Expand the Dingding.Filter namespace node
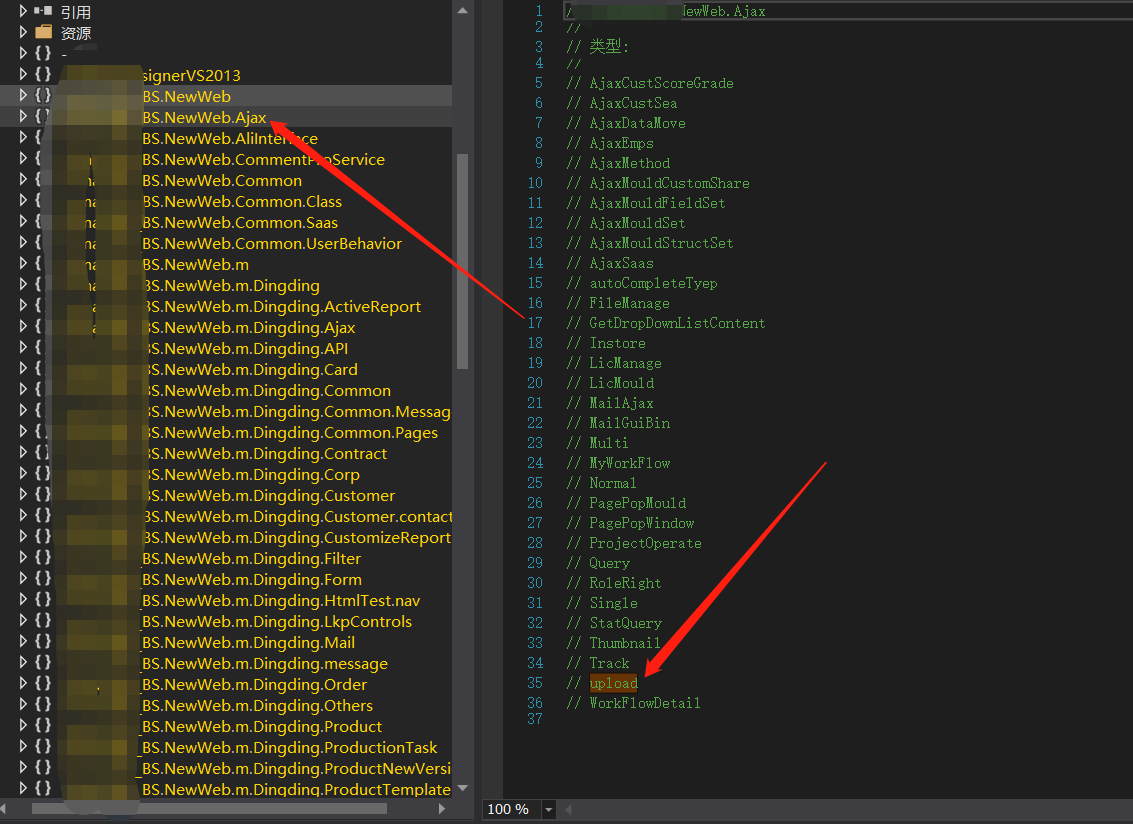This screenshot has width=1133, height=824. 23,557
